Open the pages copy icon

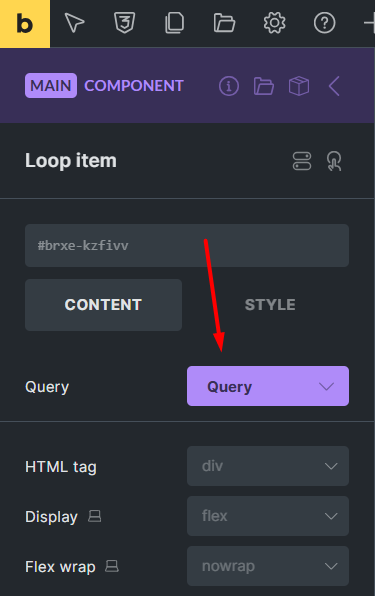click(174, 23)
